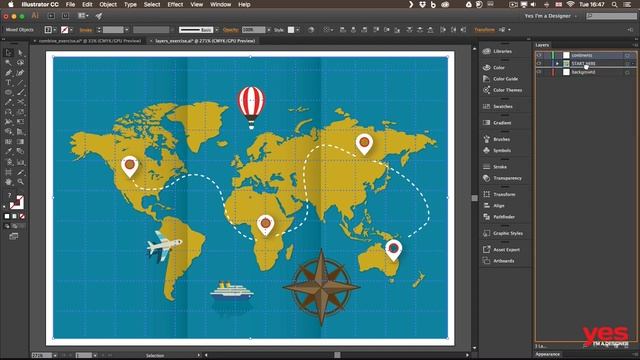This screenshot has height=360, width=640.
Task: Hide the background layer
Action: pyautogui.click(x=539, y=72)
